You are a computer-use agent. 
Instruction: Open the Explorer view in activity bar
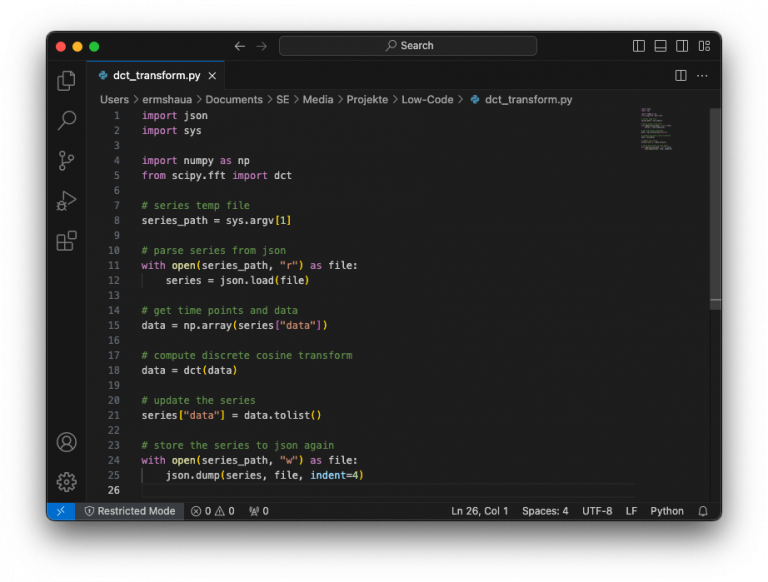tap(67, 81)
